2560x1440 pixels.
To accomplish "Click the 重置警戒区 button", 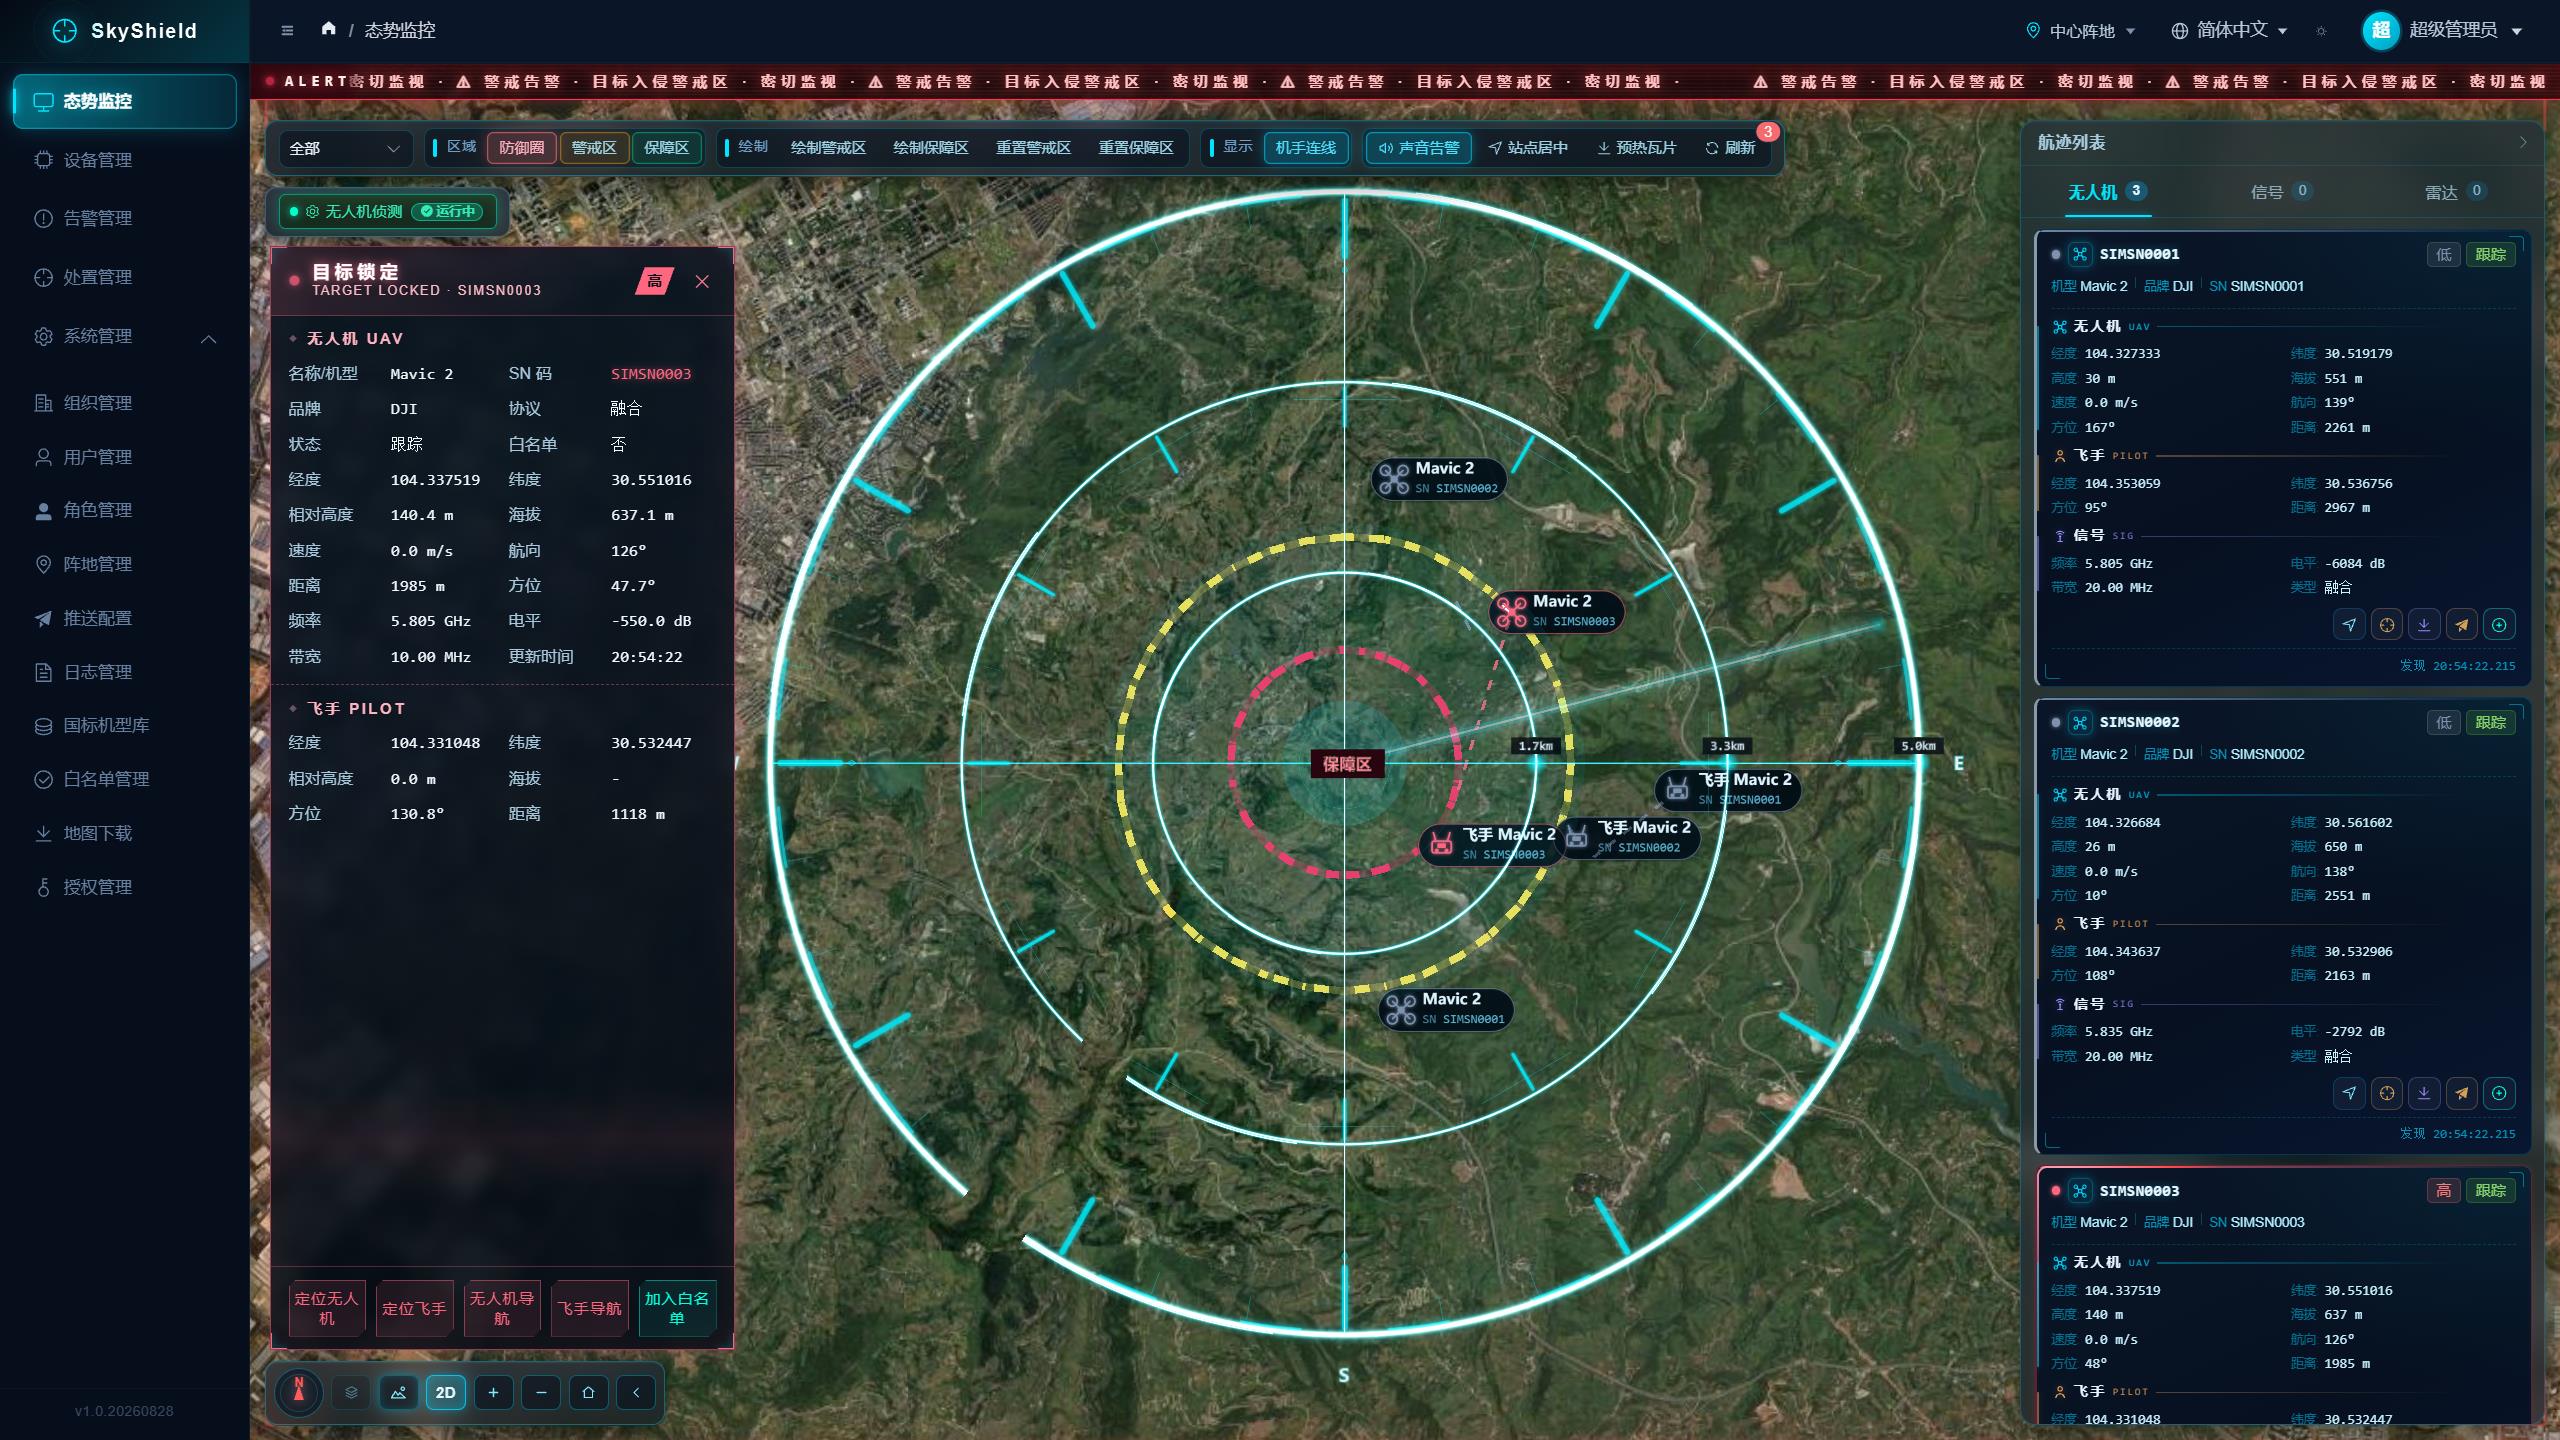I will pos(1033,148).
